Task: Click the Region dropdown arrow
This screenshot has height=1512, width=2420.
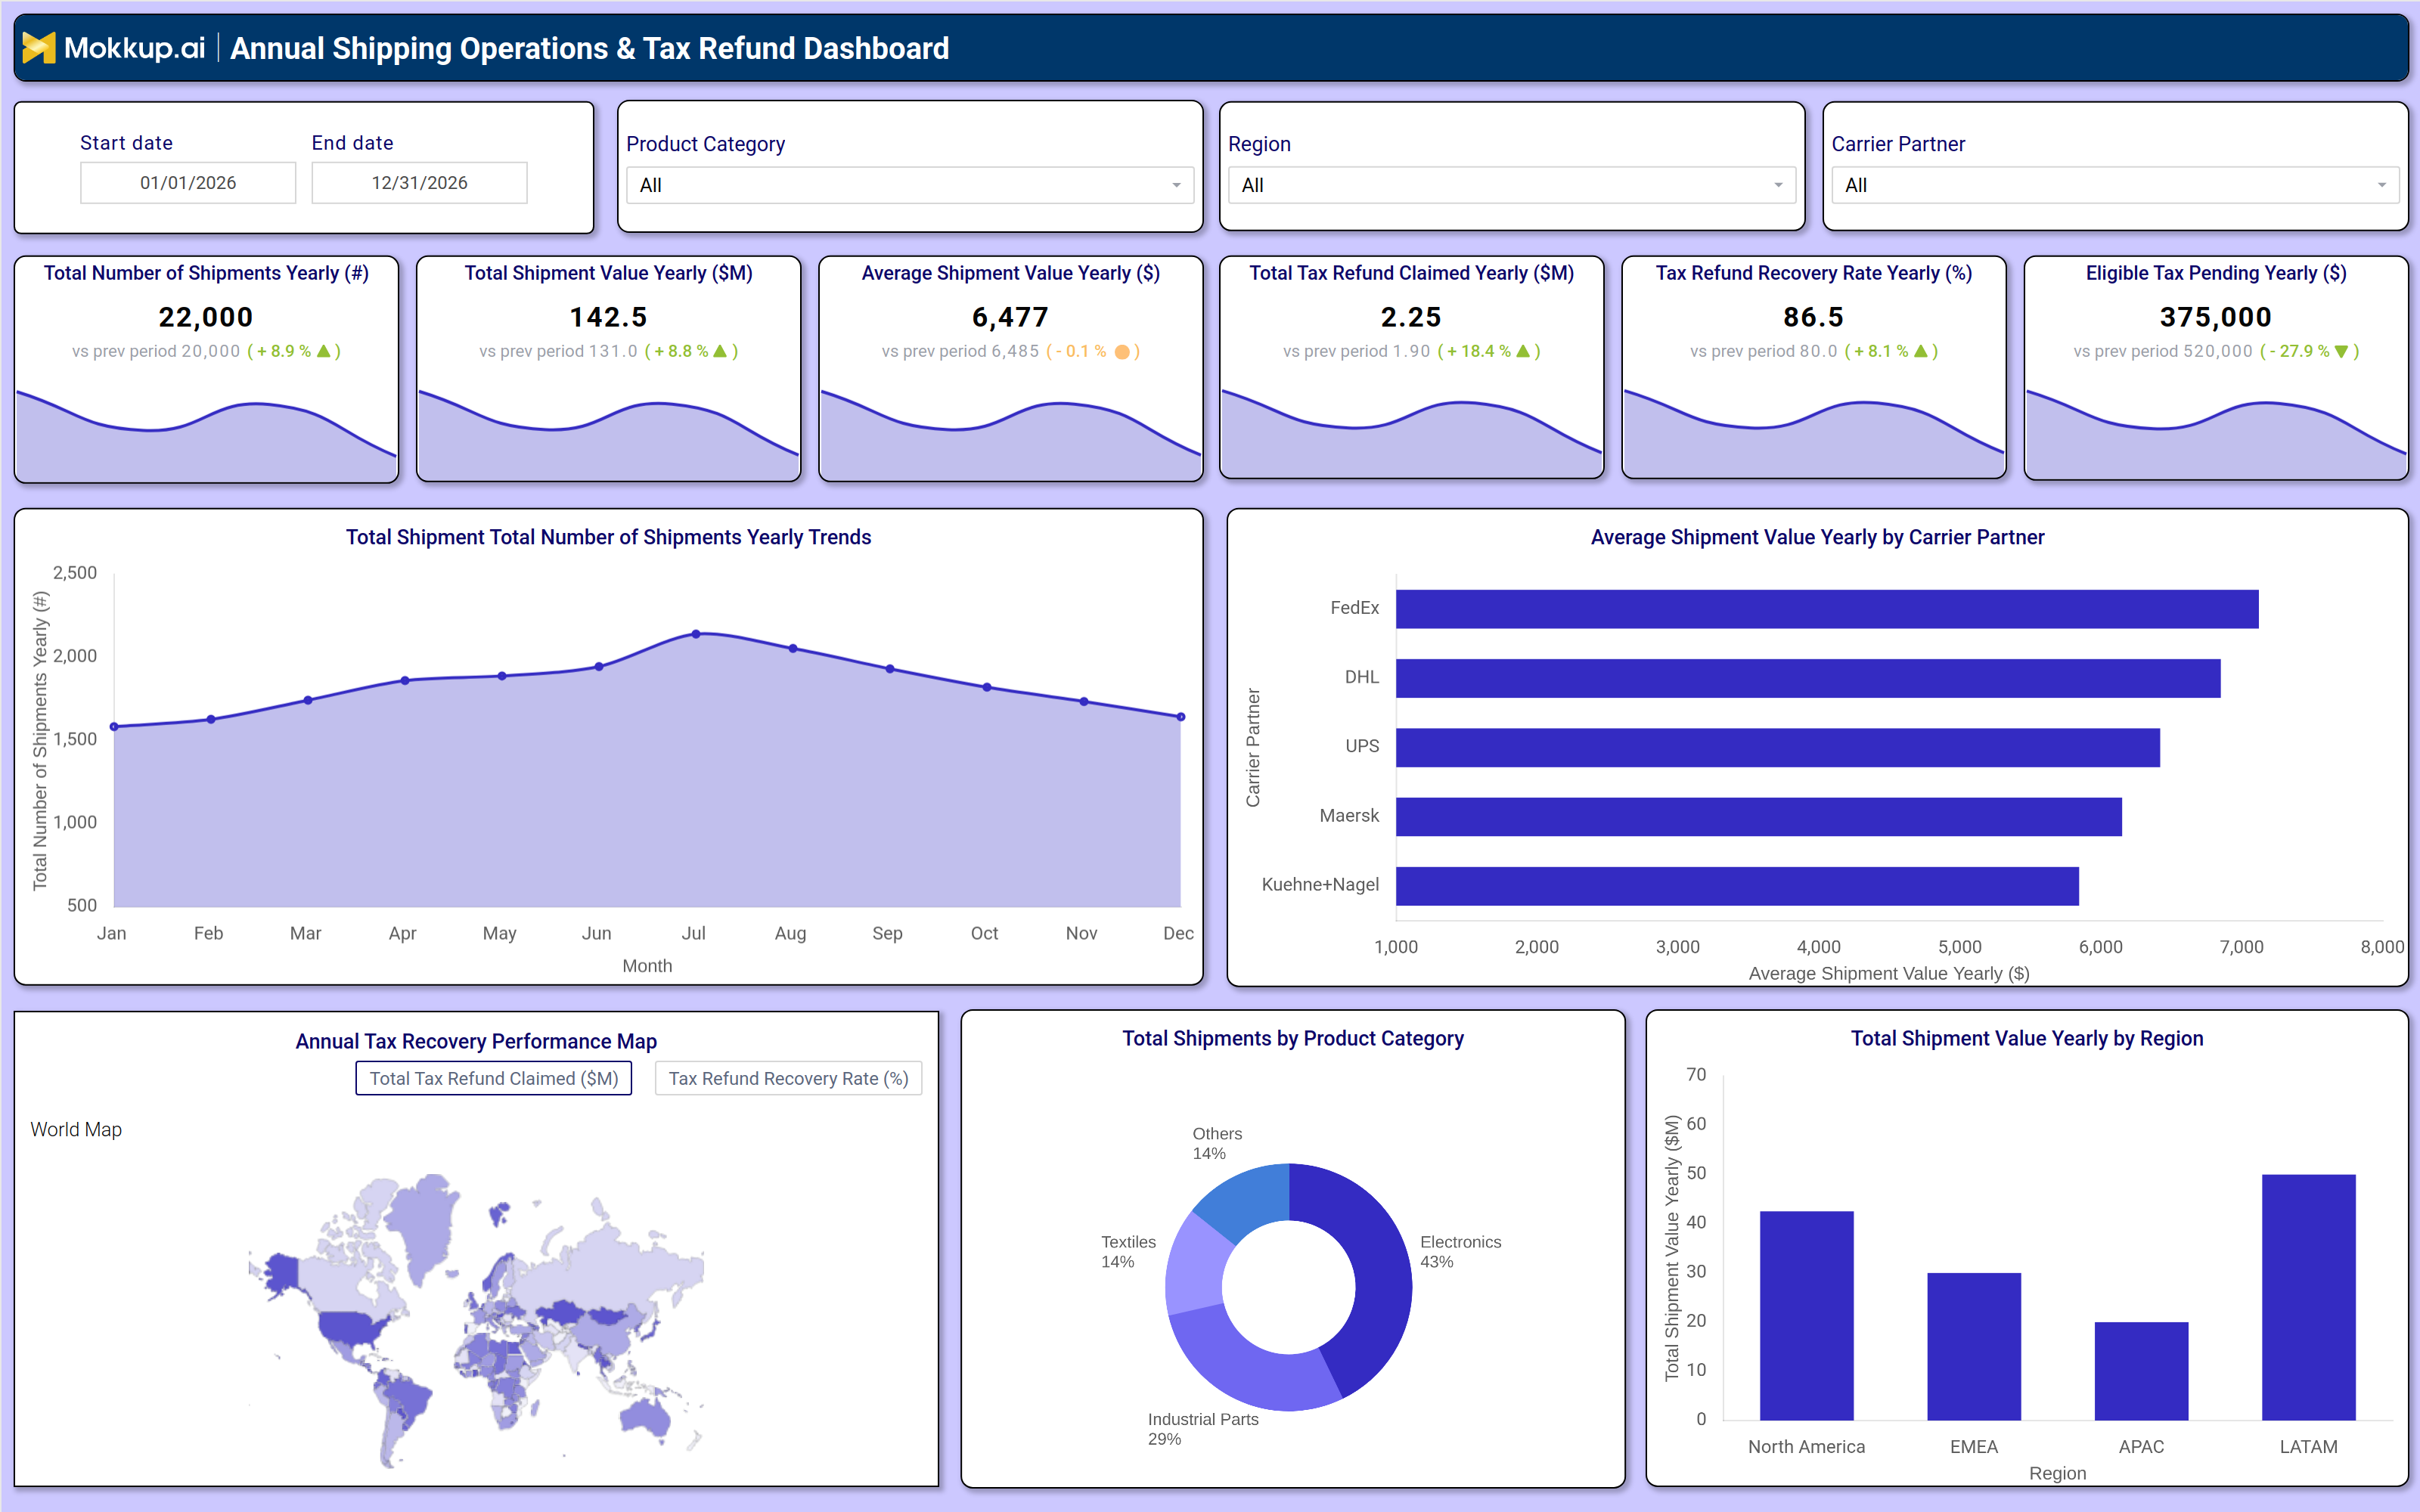Action: tap(1778, 185)
